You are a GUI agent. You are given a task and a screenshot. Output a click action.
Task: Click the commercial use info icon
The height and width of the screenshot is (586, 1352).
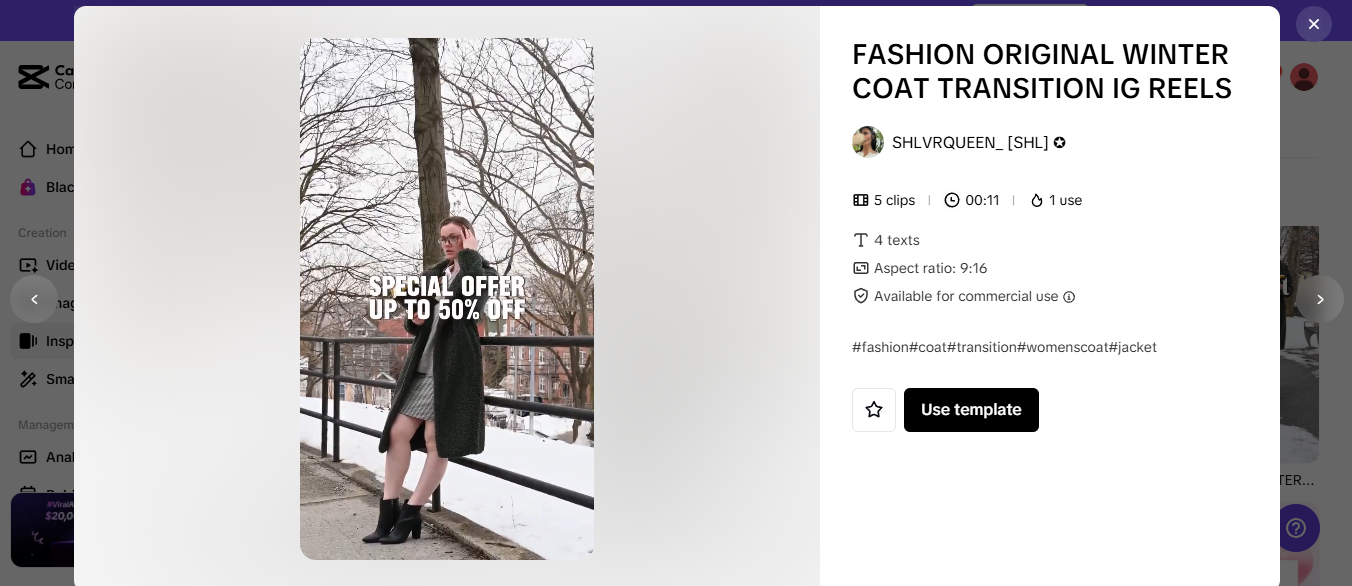click(1069, 297)
